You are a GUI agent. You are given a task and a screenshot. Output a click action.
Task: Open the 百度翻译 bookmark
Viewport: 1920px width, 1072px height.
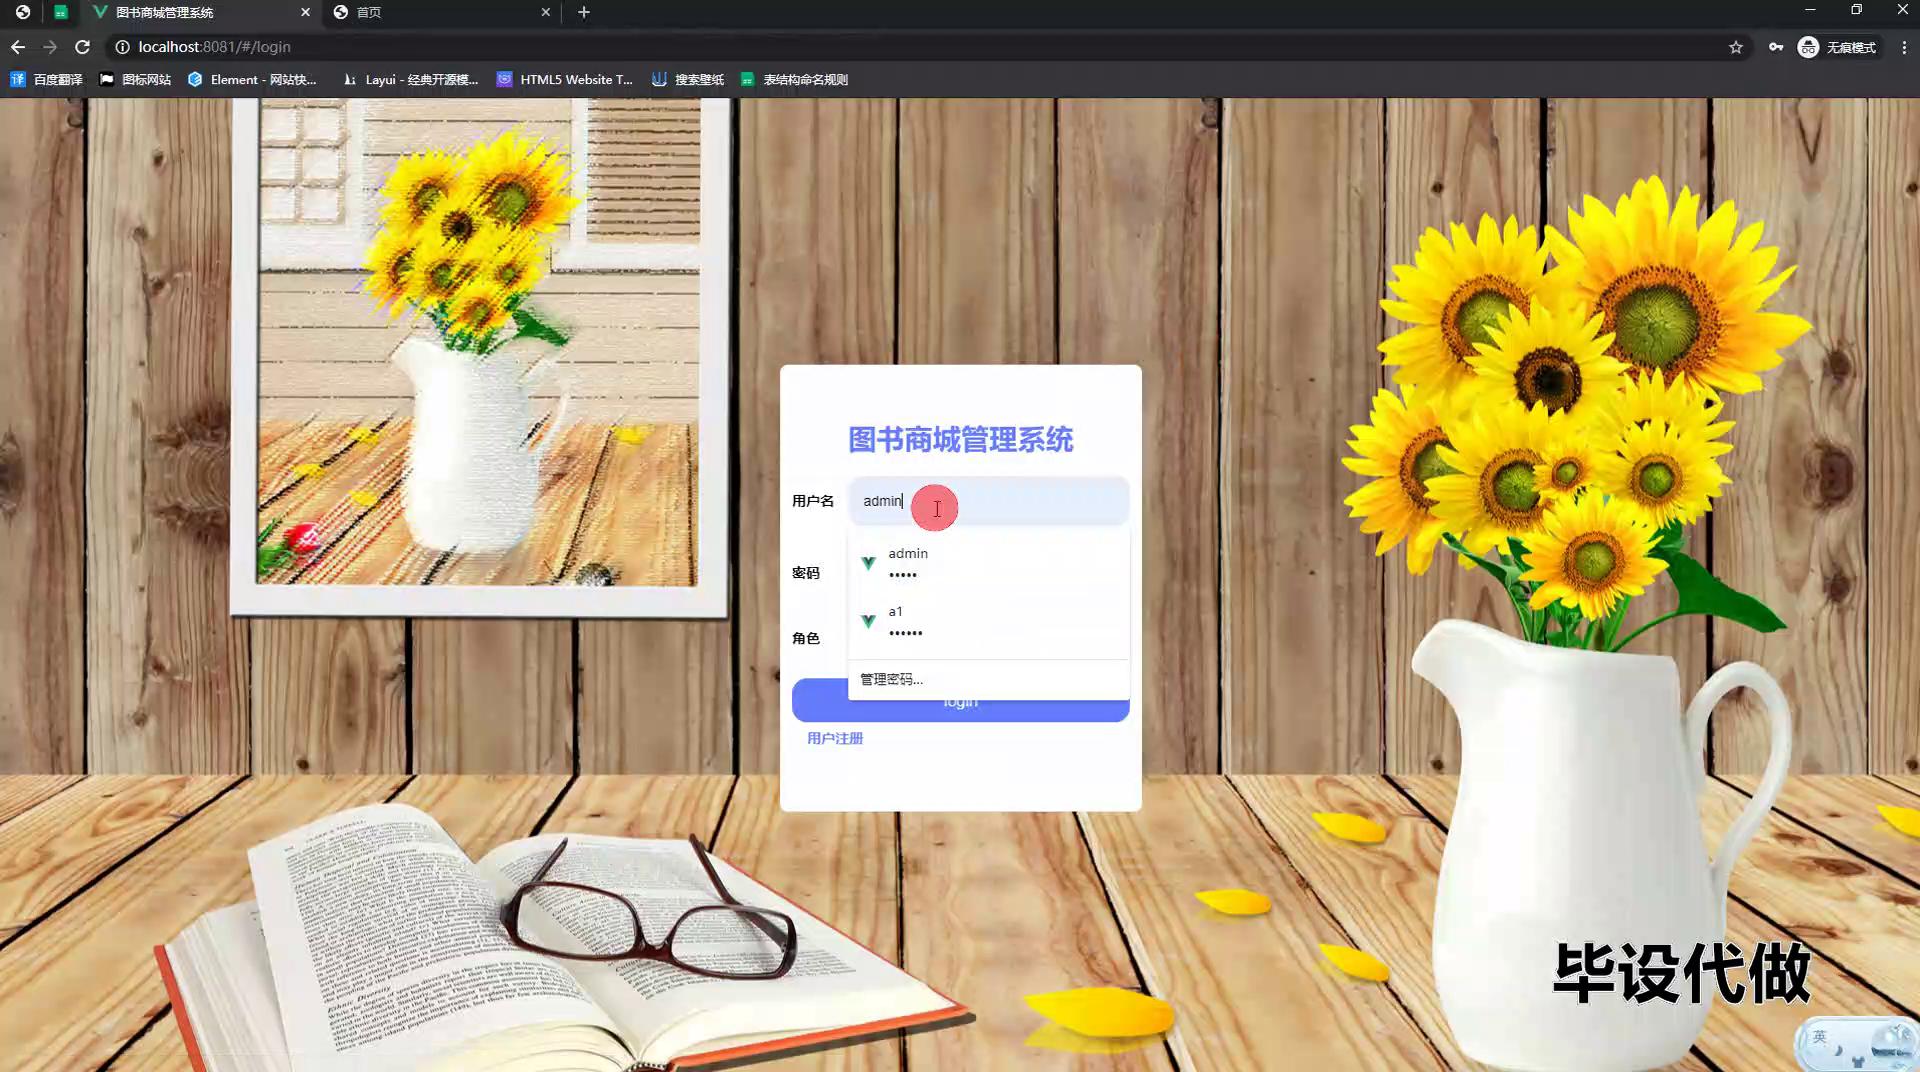tap(47, 79)
